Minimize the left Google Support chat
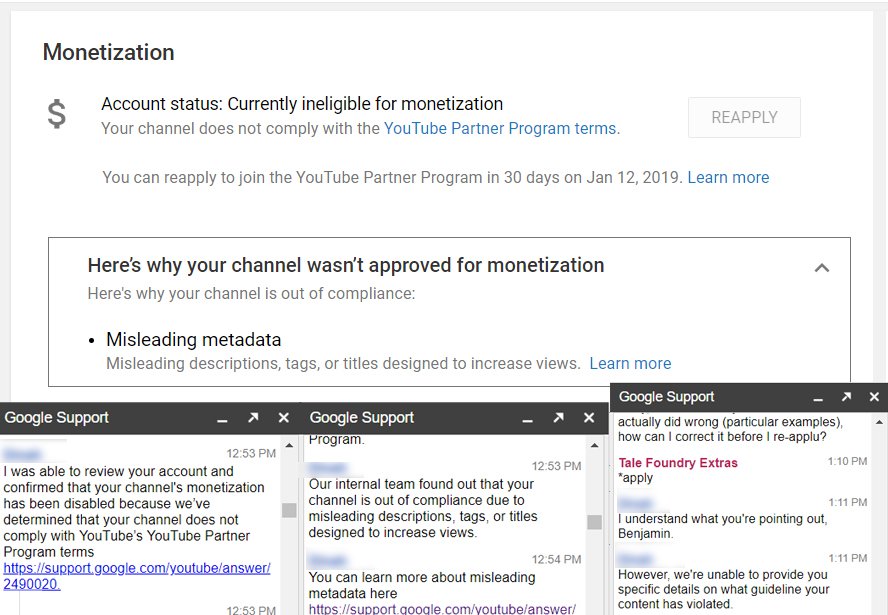The height and width of the screenshot is (615, 888). tap(222, 420)
